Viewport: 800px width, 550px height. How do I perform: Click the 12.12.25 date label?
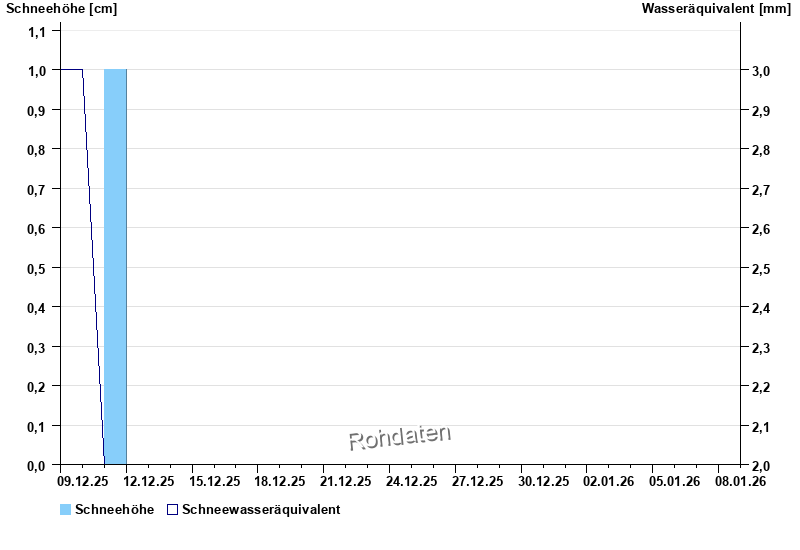(x=149, y=481)
